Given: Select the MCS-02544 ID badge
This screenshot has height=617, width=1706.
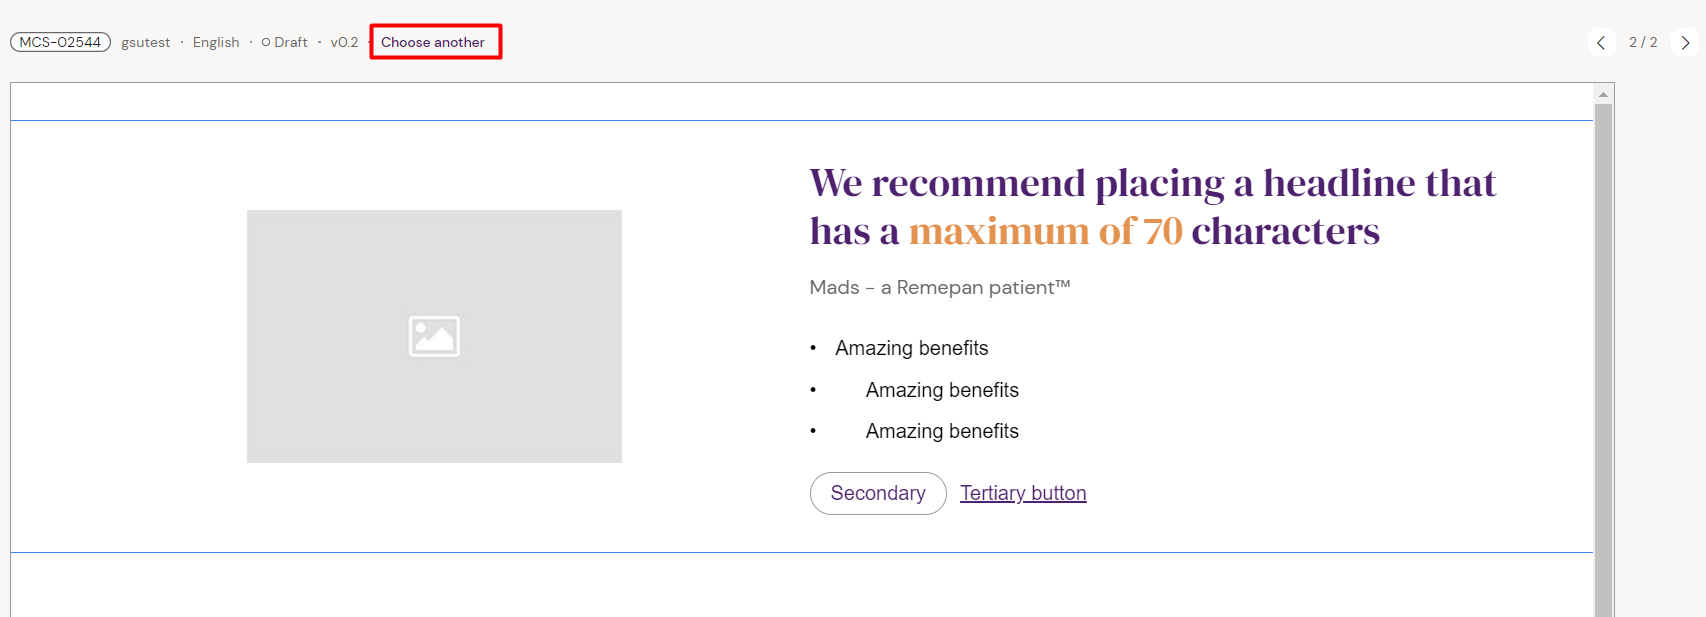Looking at the screenshot, I should [x=60, y=42].
